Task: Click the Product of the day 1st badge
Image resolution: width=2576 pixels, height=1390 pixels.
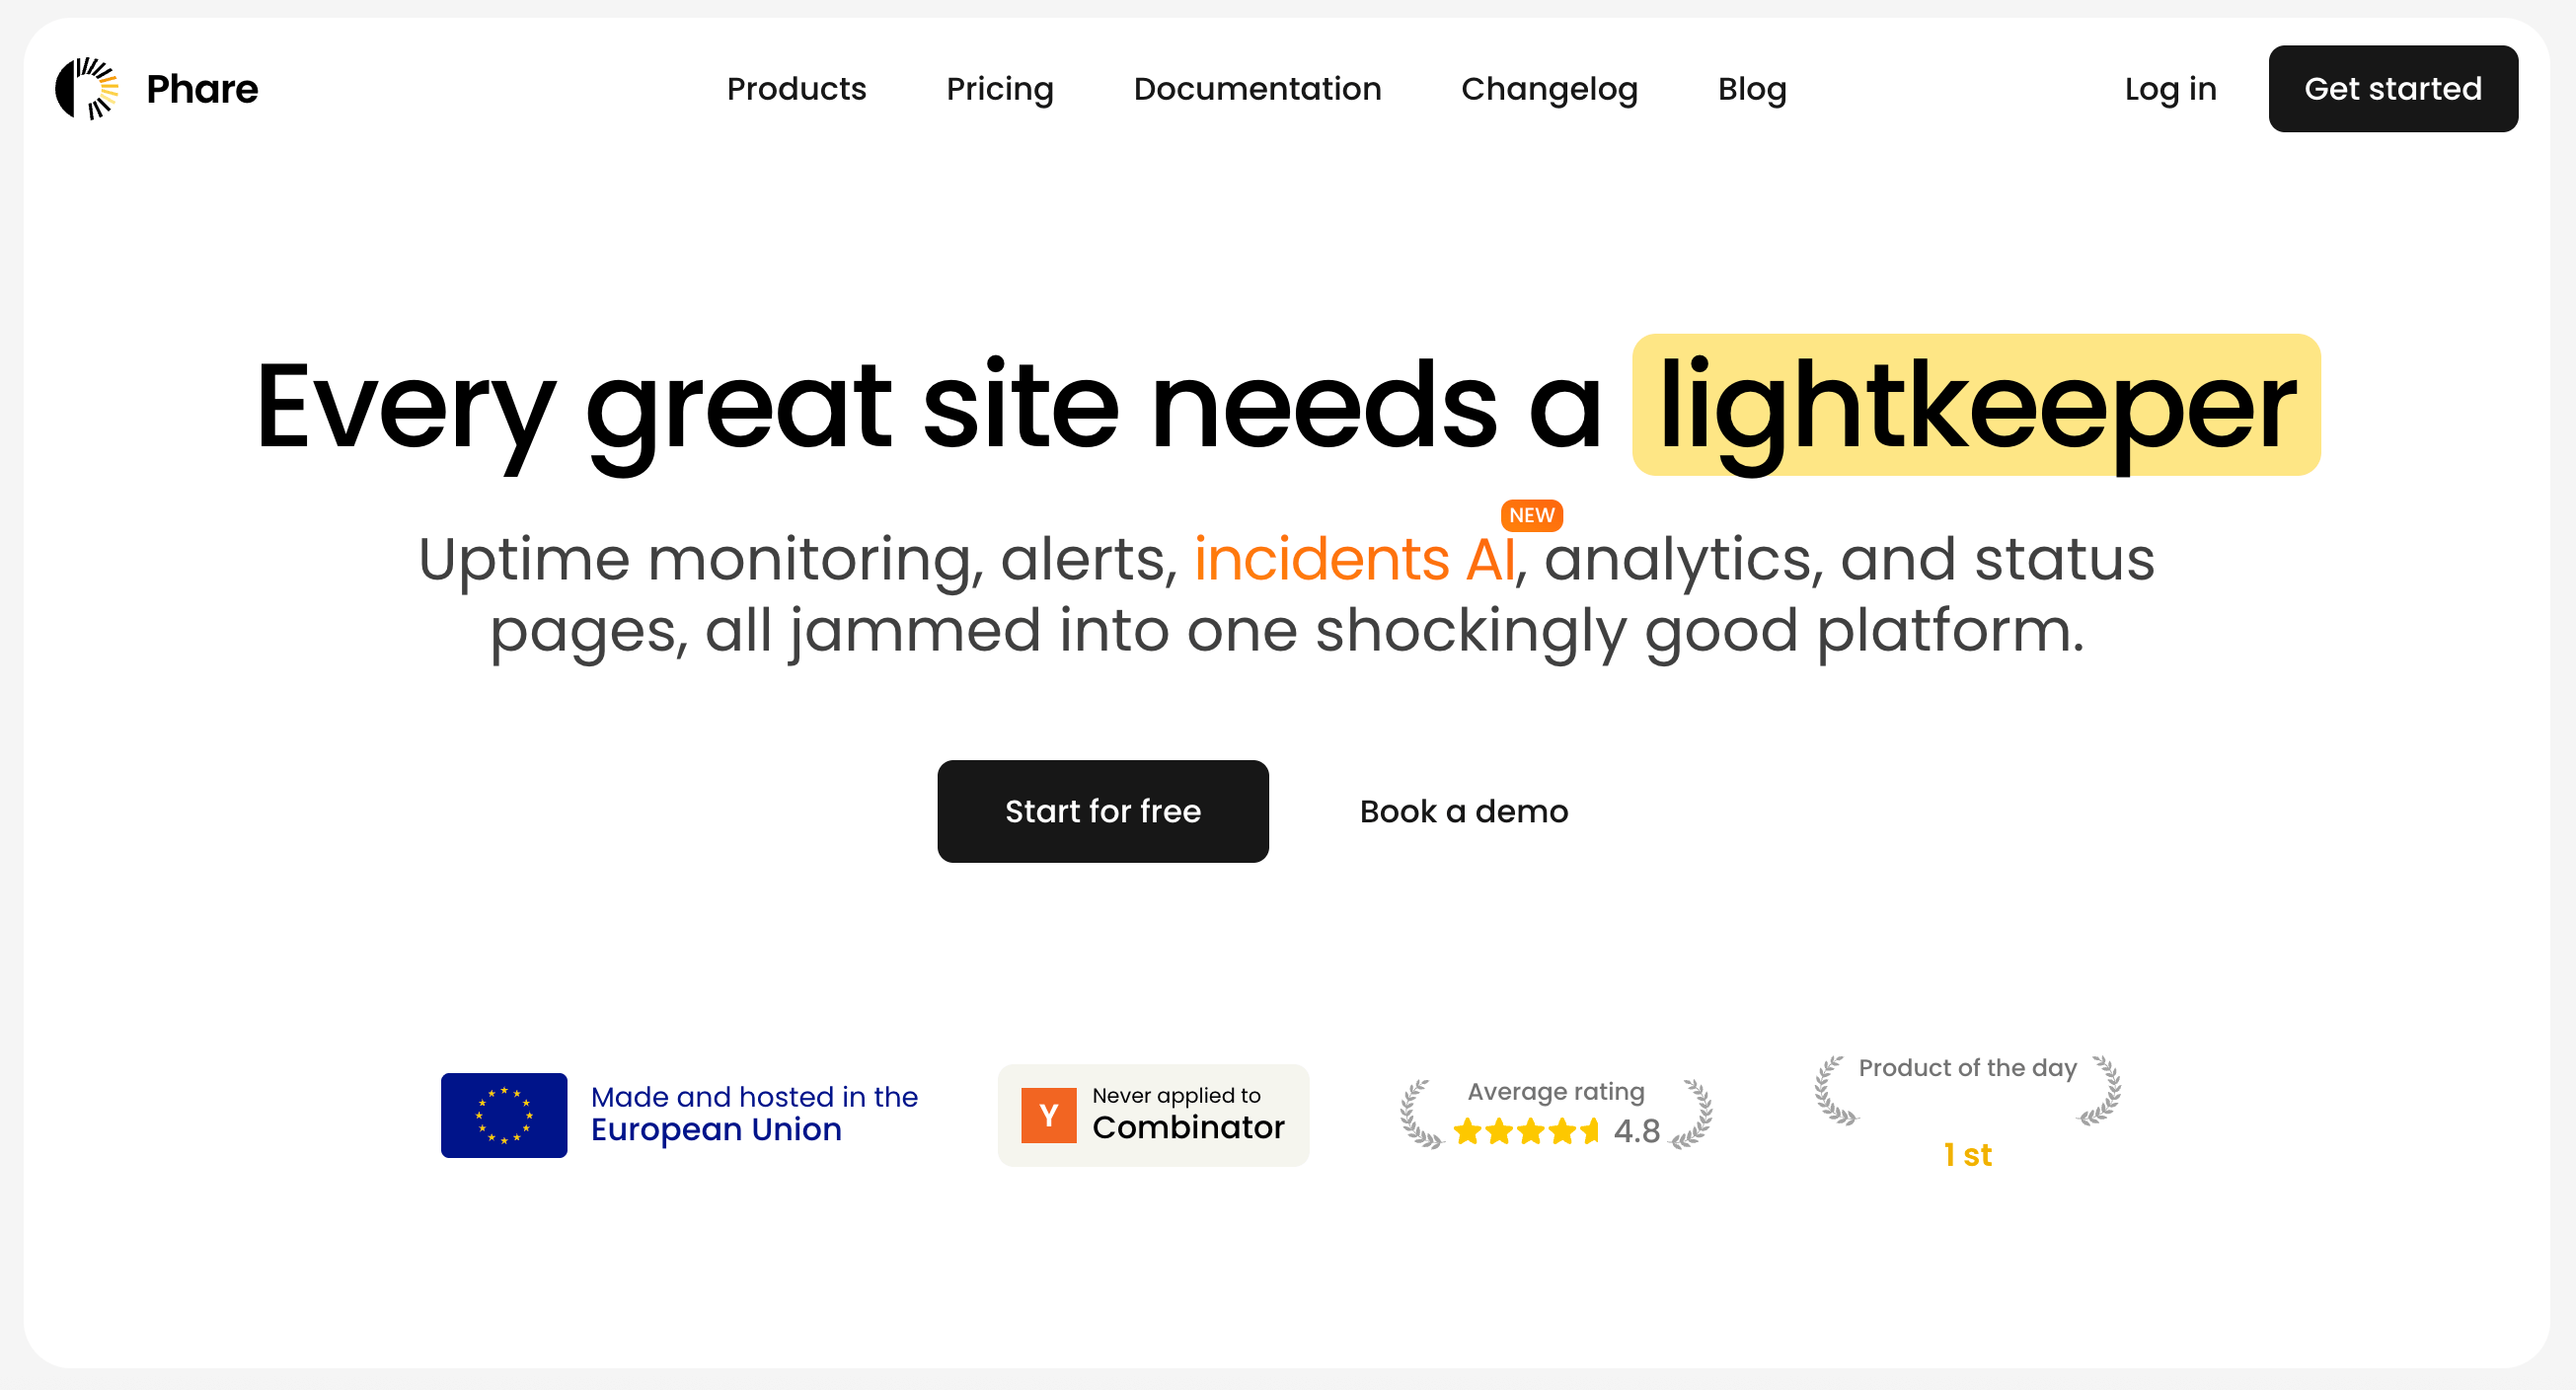Action: pos(1967,1155)
